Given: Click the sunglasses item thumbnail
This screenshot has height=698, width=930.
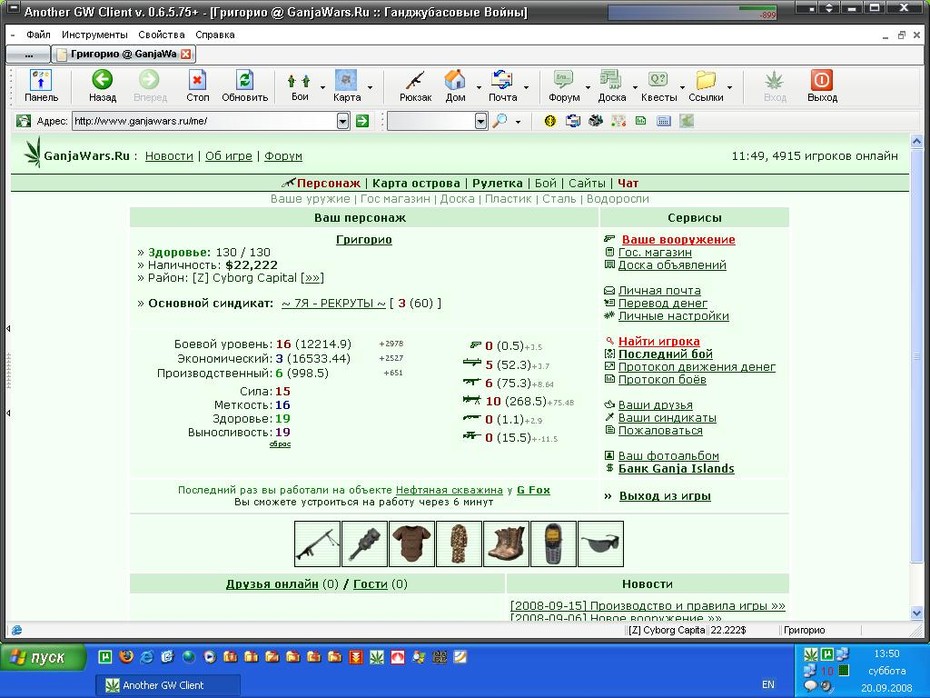Looking at the screenshot, I should [600, 544].
